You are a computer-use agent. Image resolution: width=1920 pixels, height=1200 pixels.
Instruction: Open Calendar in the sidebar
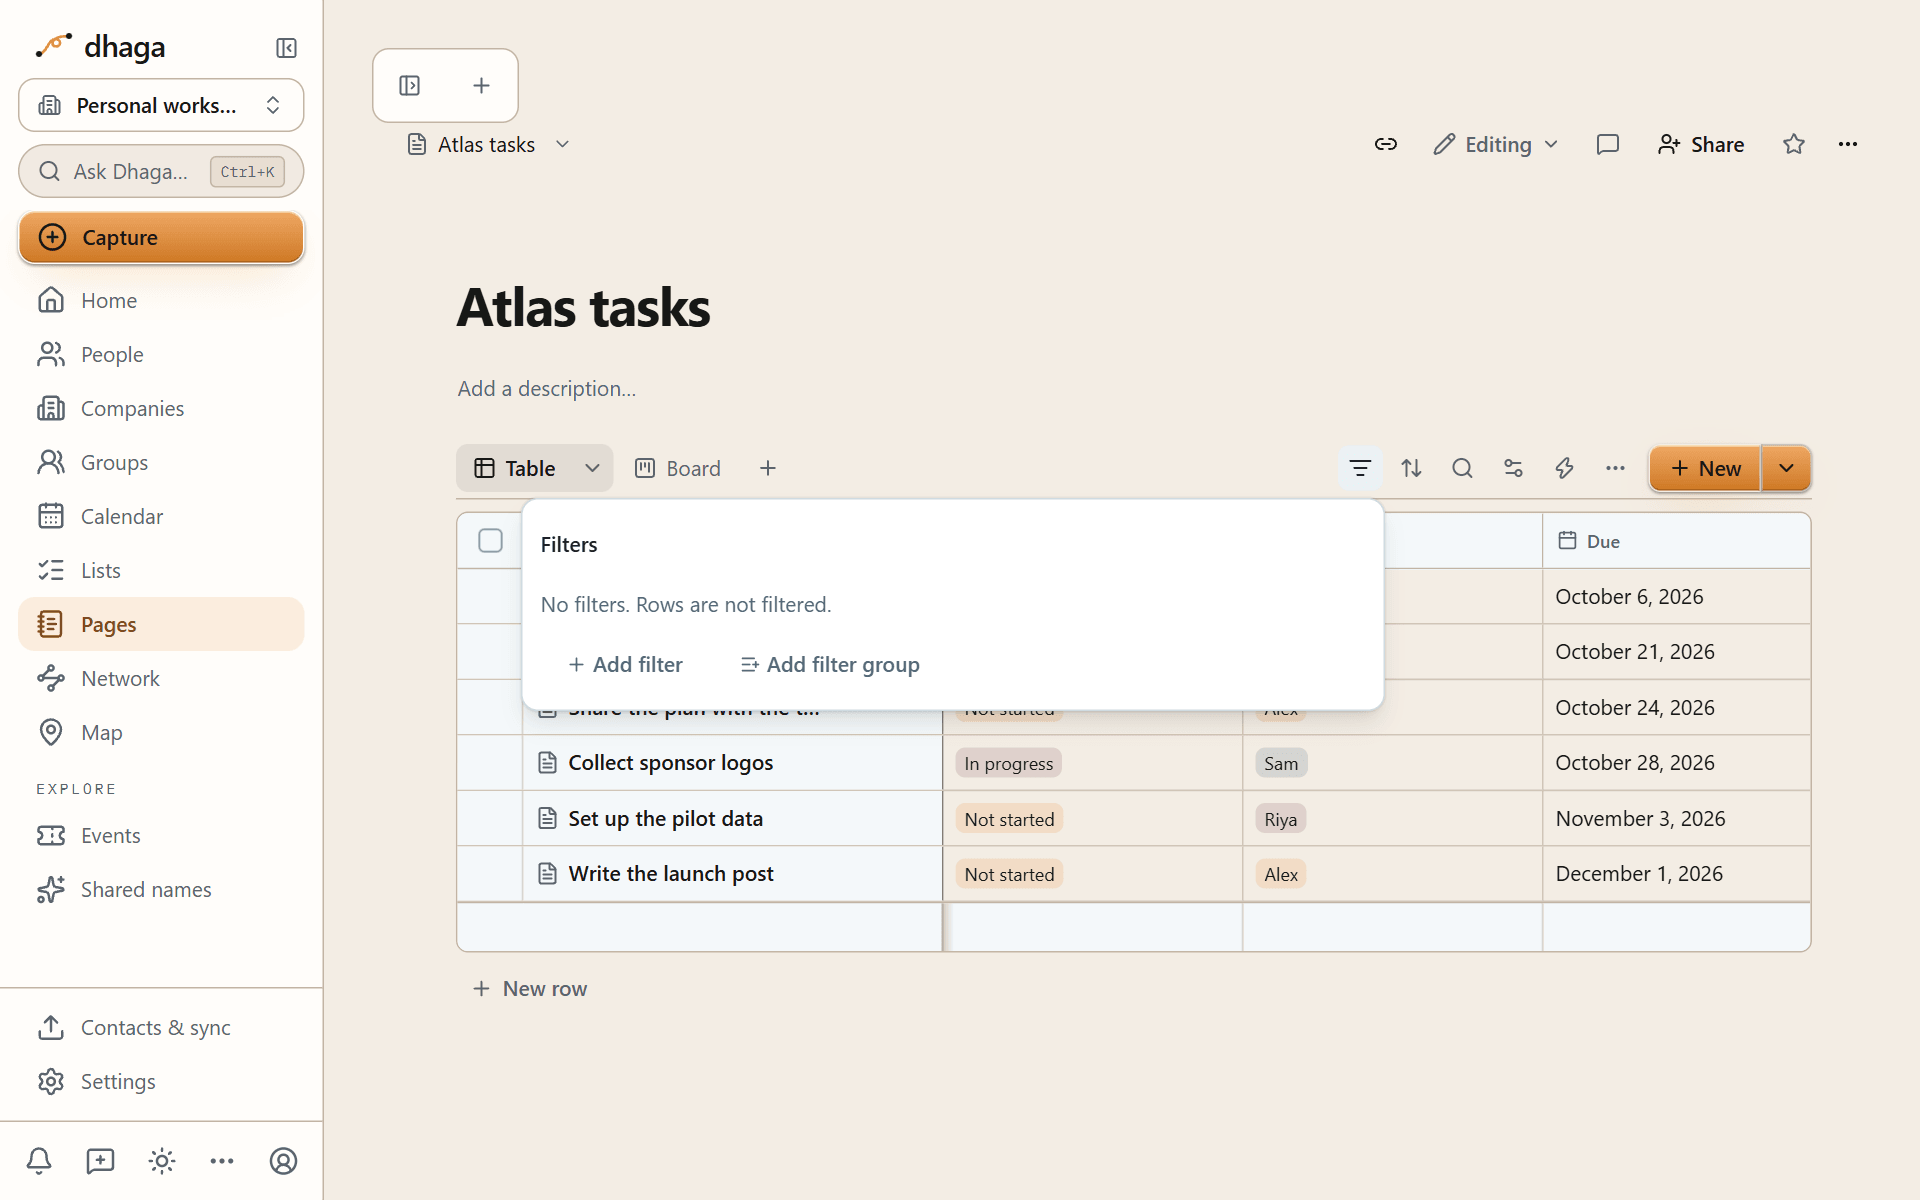(x=161, y=516)
